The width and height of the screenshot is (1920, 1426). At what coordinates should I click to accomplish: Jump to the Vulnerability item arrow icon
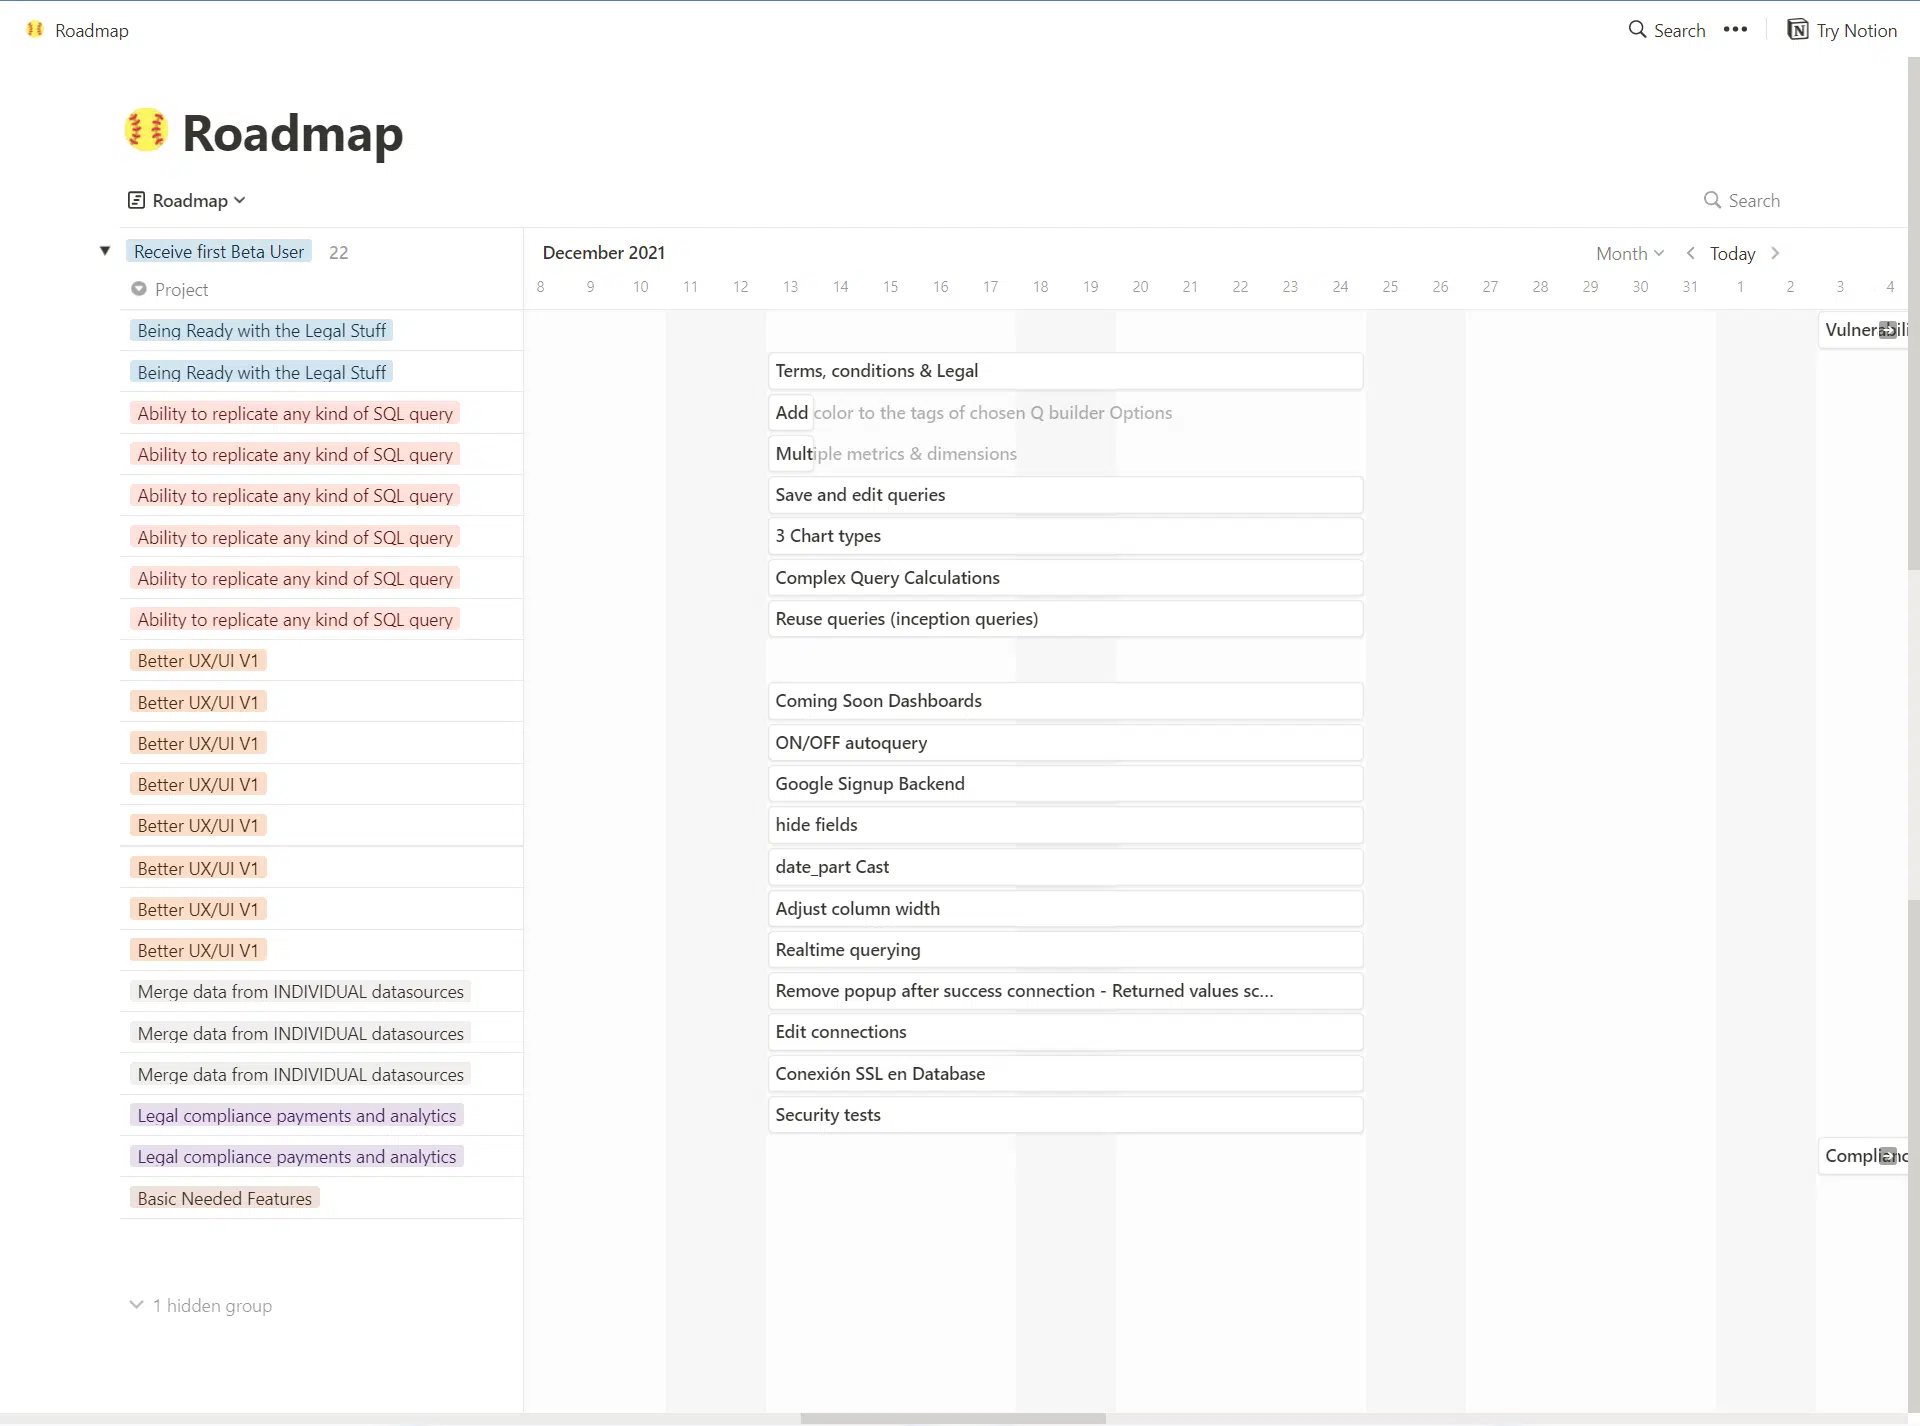tap(1887, 330)
